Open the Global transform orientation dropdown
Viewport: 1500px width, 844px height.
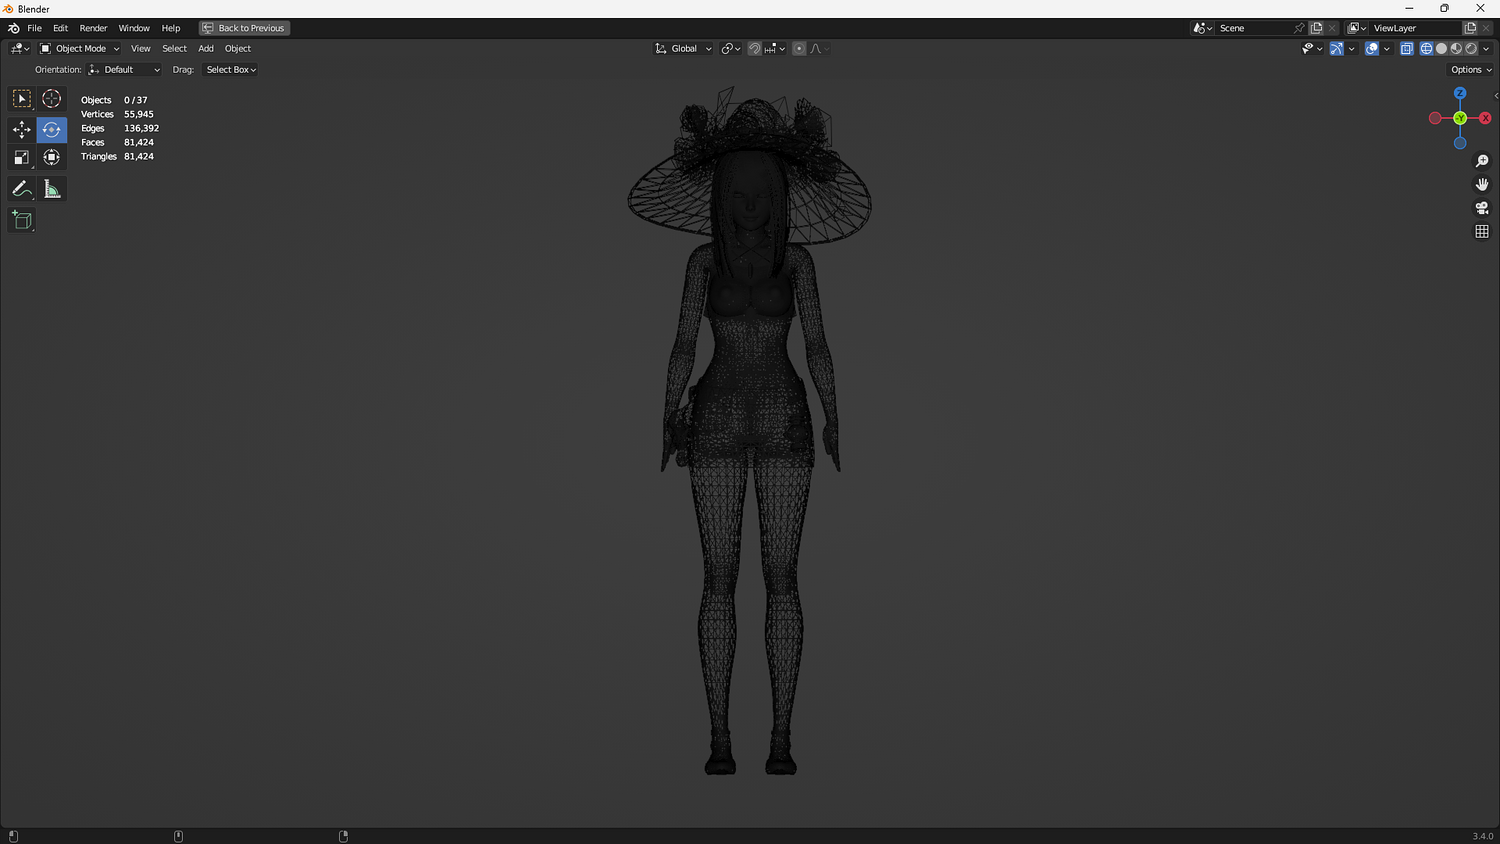[683, 49]
